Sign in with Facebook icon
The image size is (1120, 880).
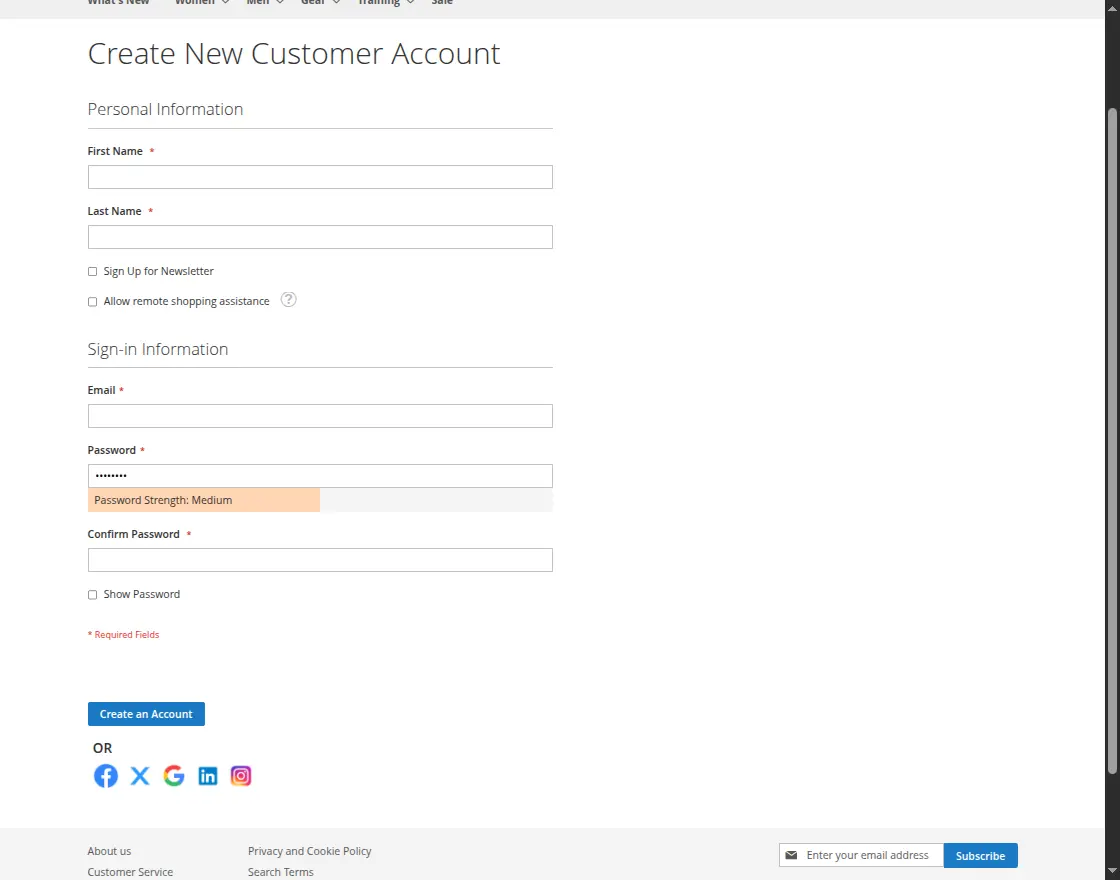(105, 775)
